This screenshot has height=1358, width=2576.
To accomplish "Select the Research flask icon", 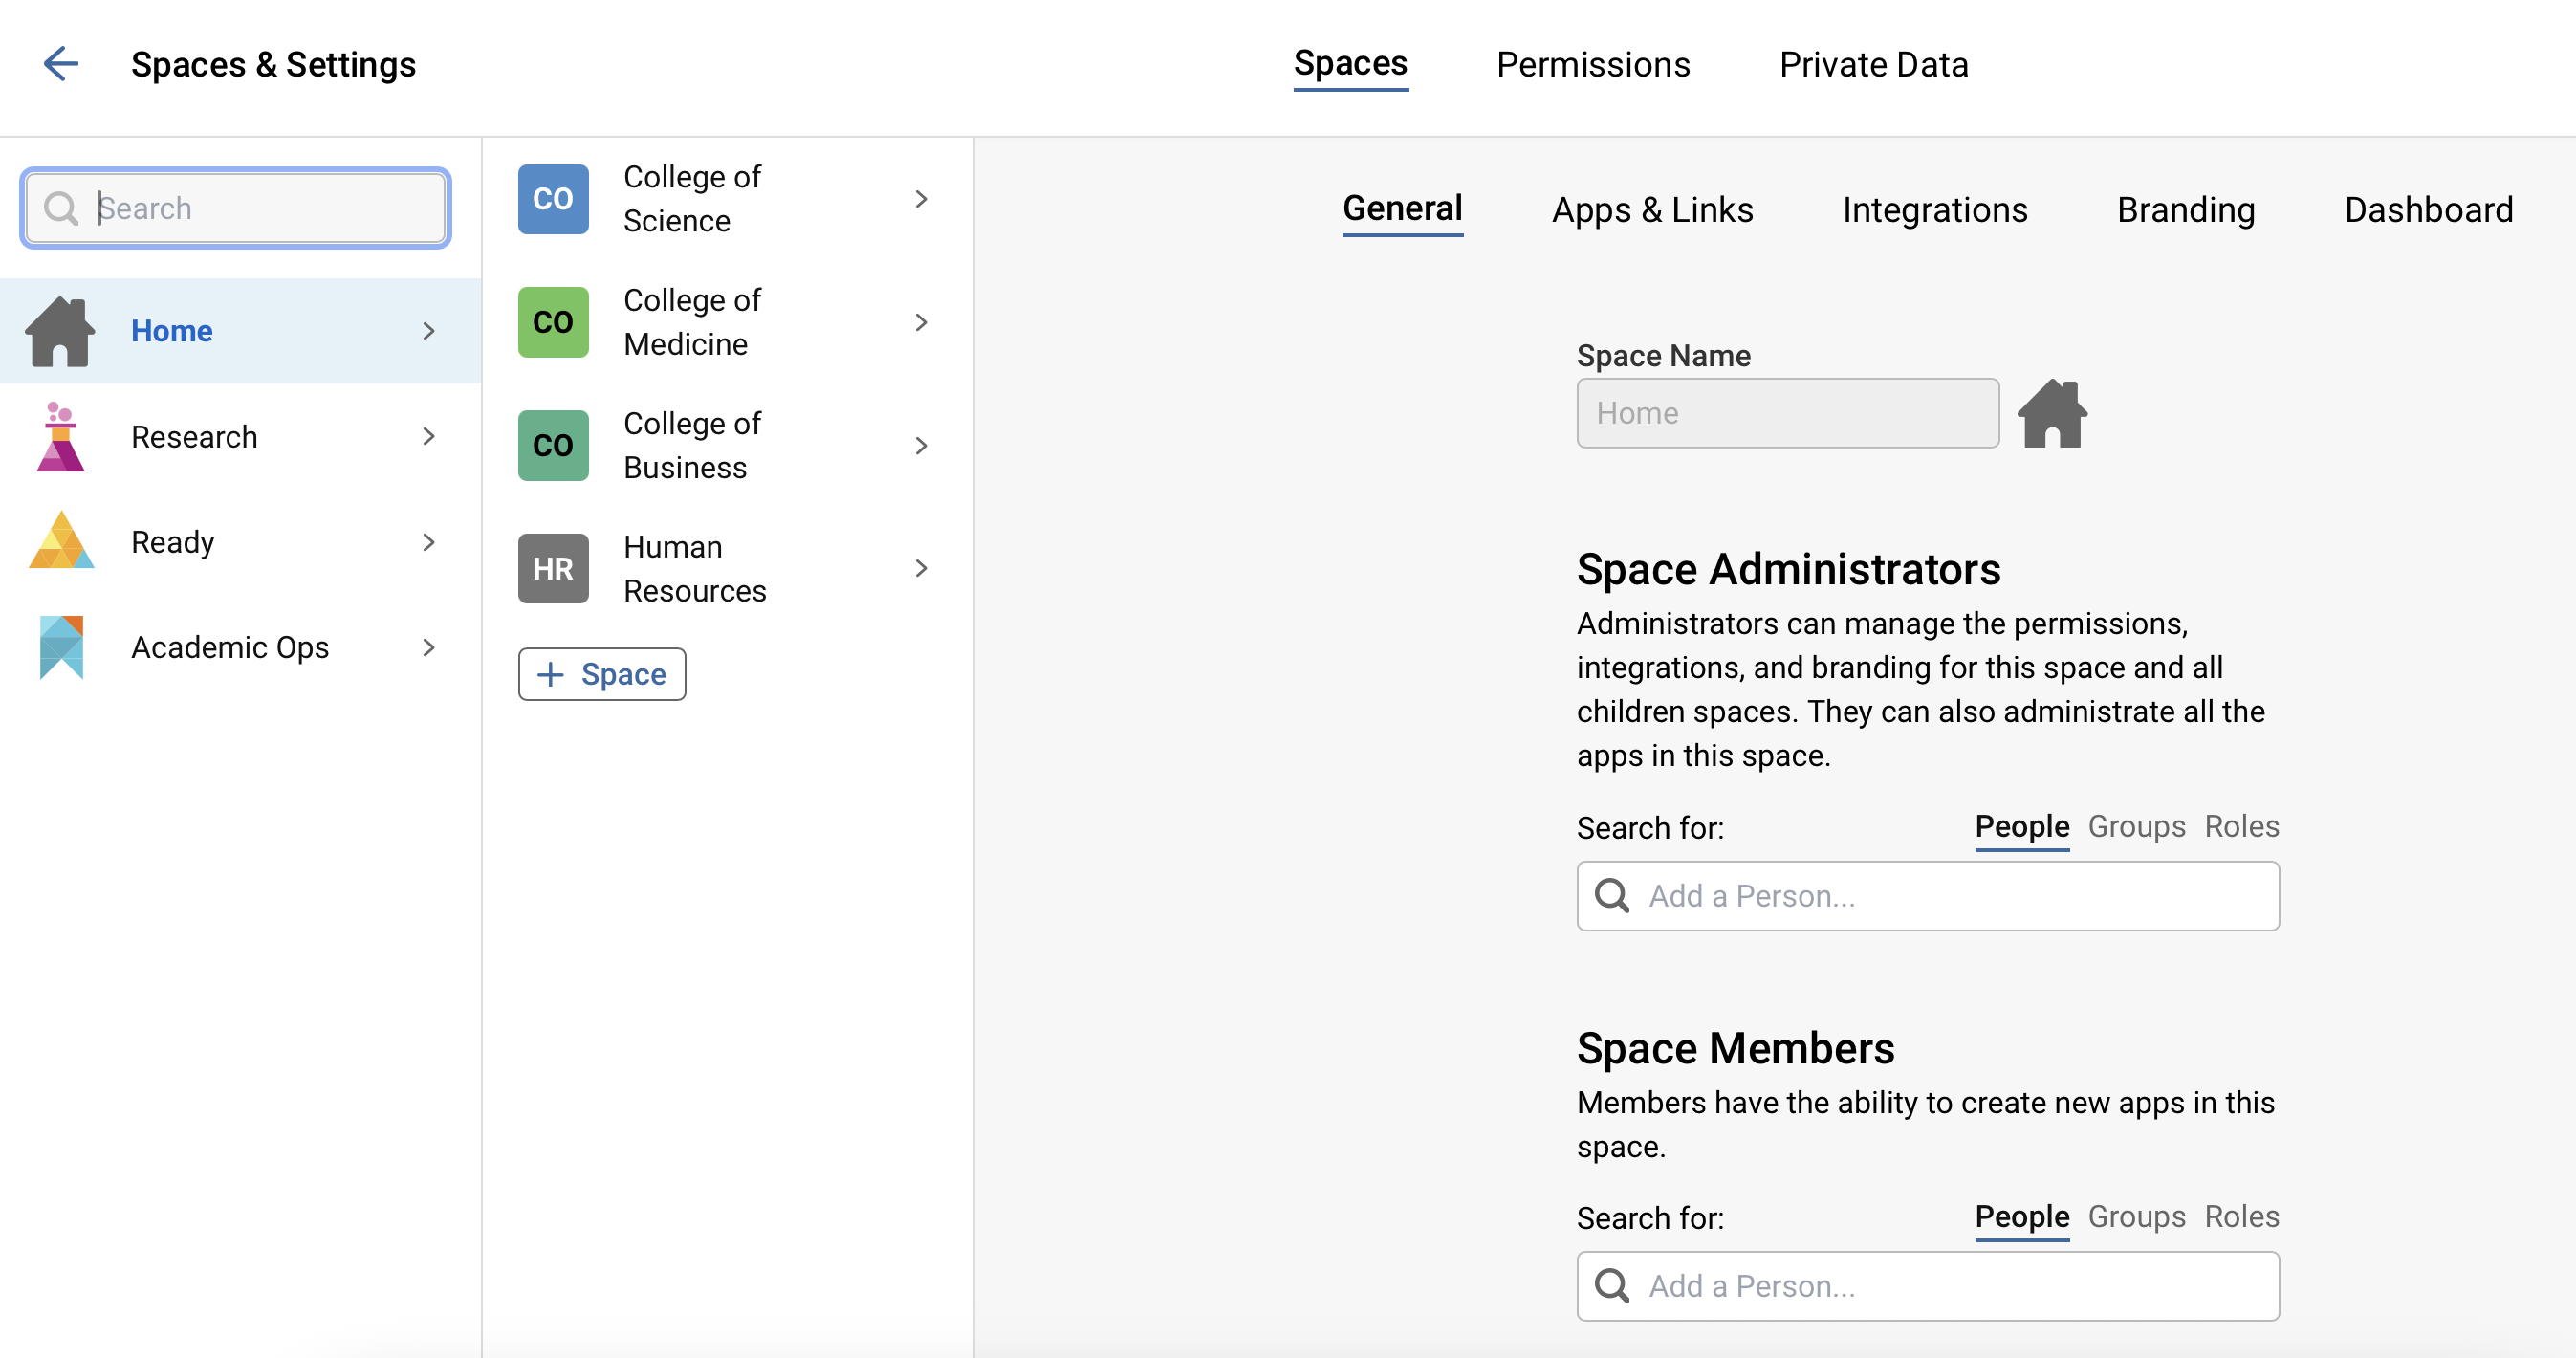I will 61,437.
